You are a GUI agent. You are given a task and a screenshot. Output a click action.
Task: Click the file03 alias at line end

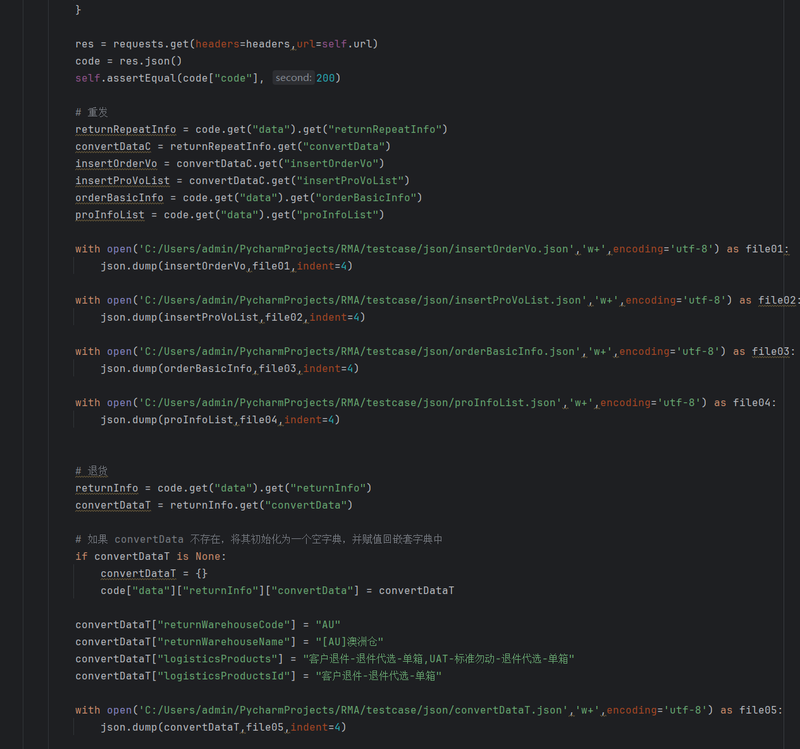[x=770, y=352]
